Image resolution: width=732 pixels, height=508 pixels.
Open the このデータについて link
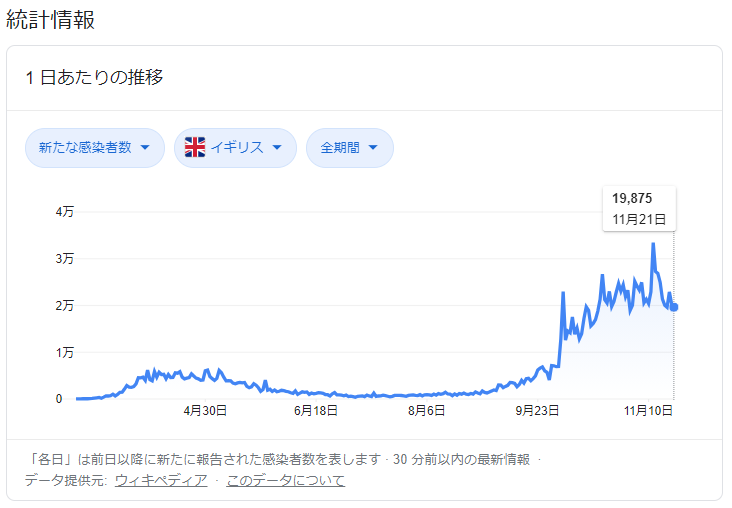[286, 480]
